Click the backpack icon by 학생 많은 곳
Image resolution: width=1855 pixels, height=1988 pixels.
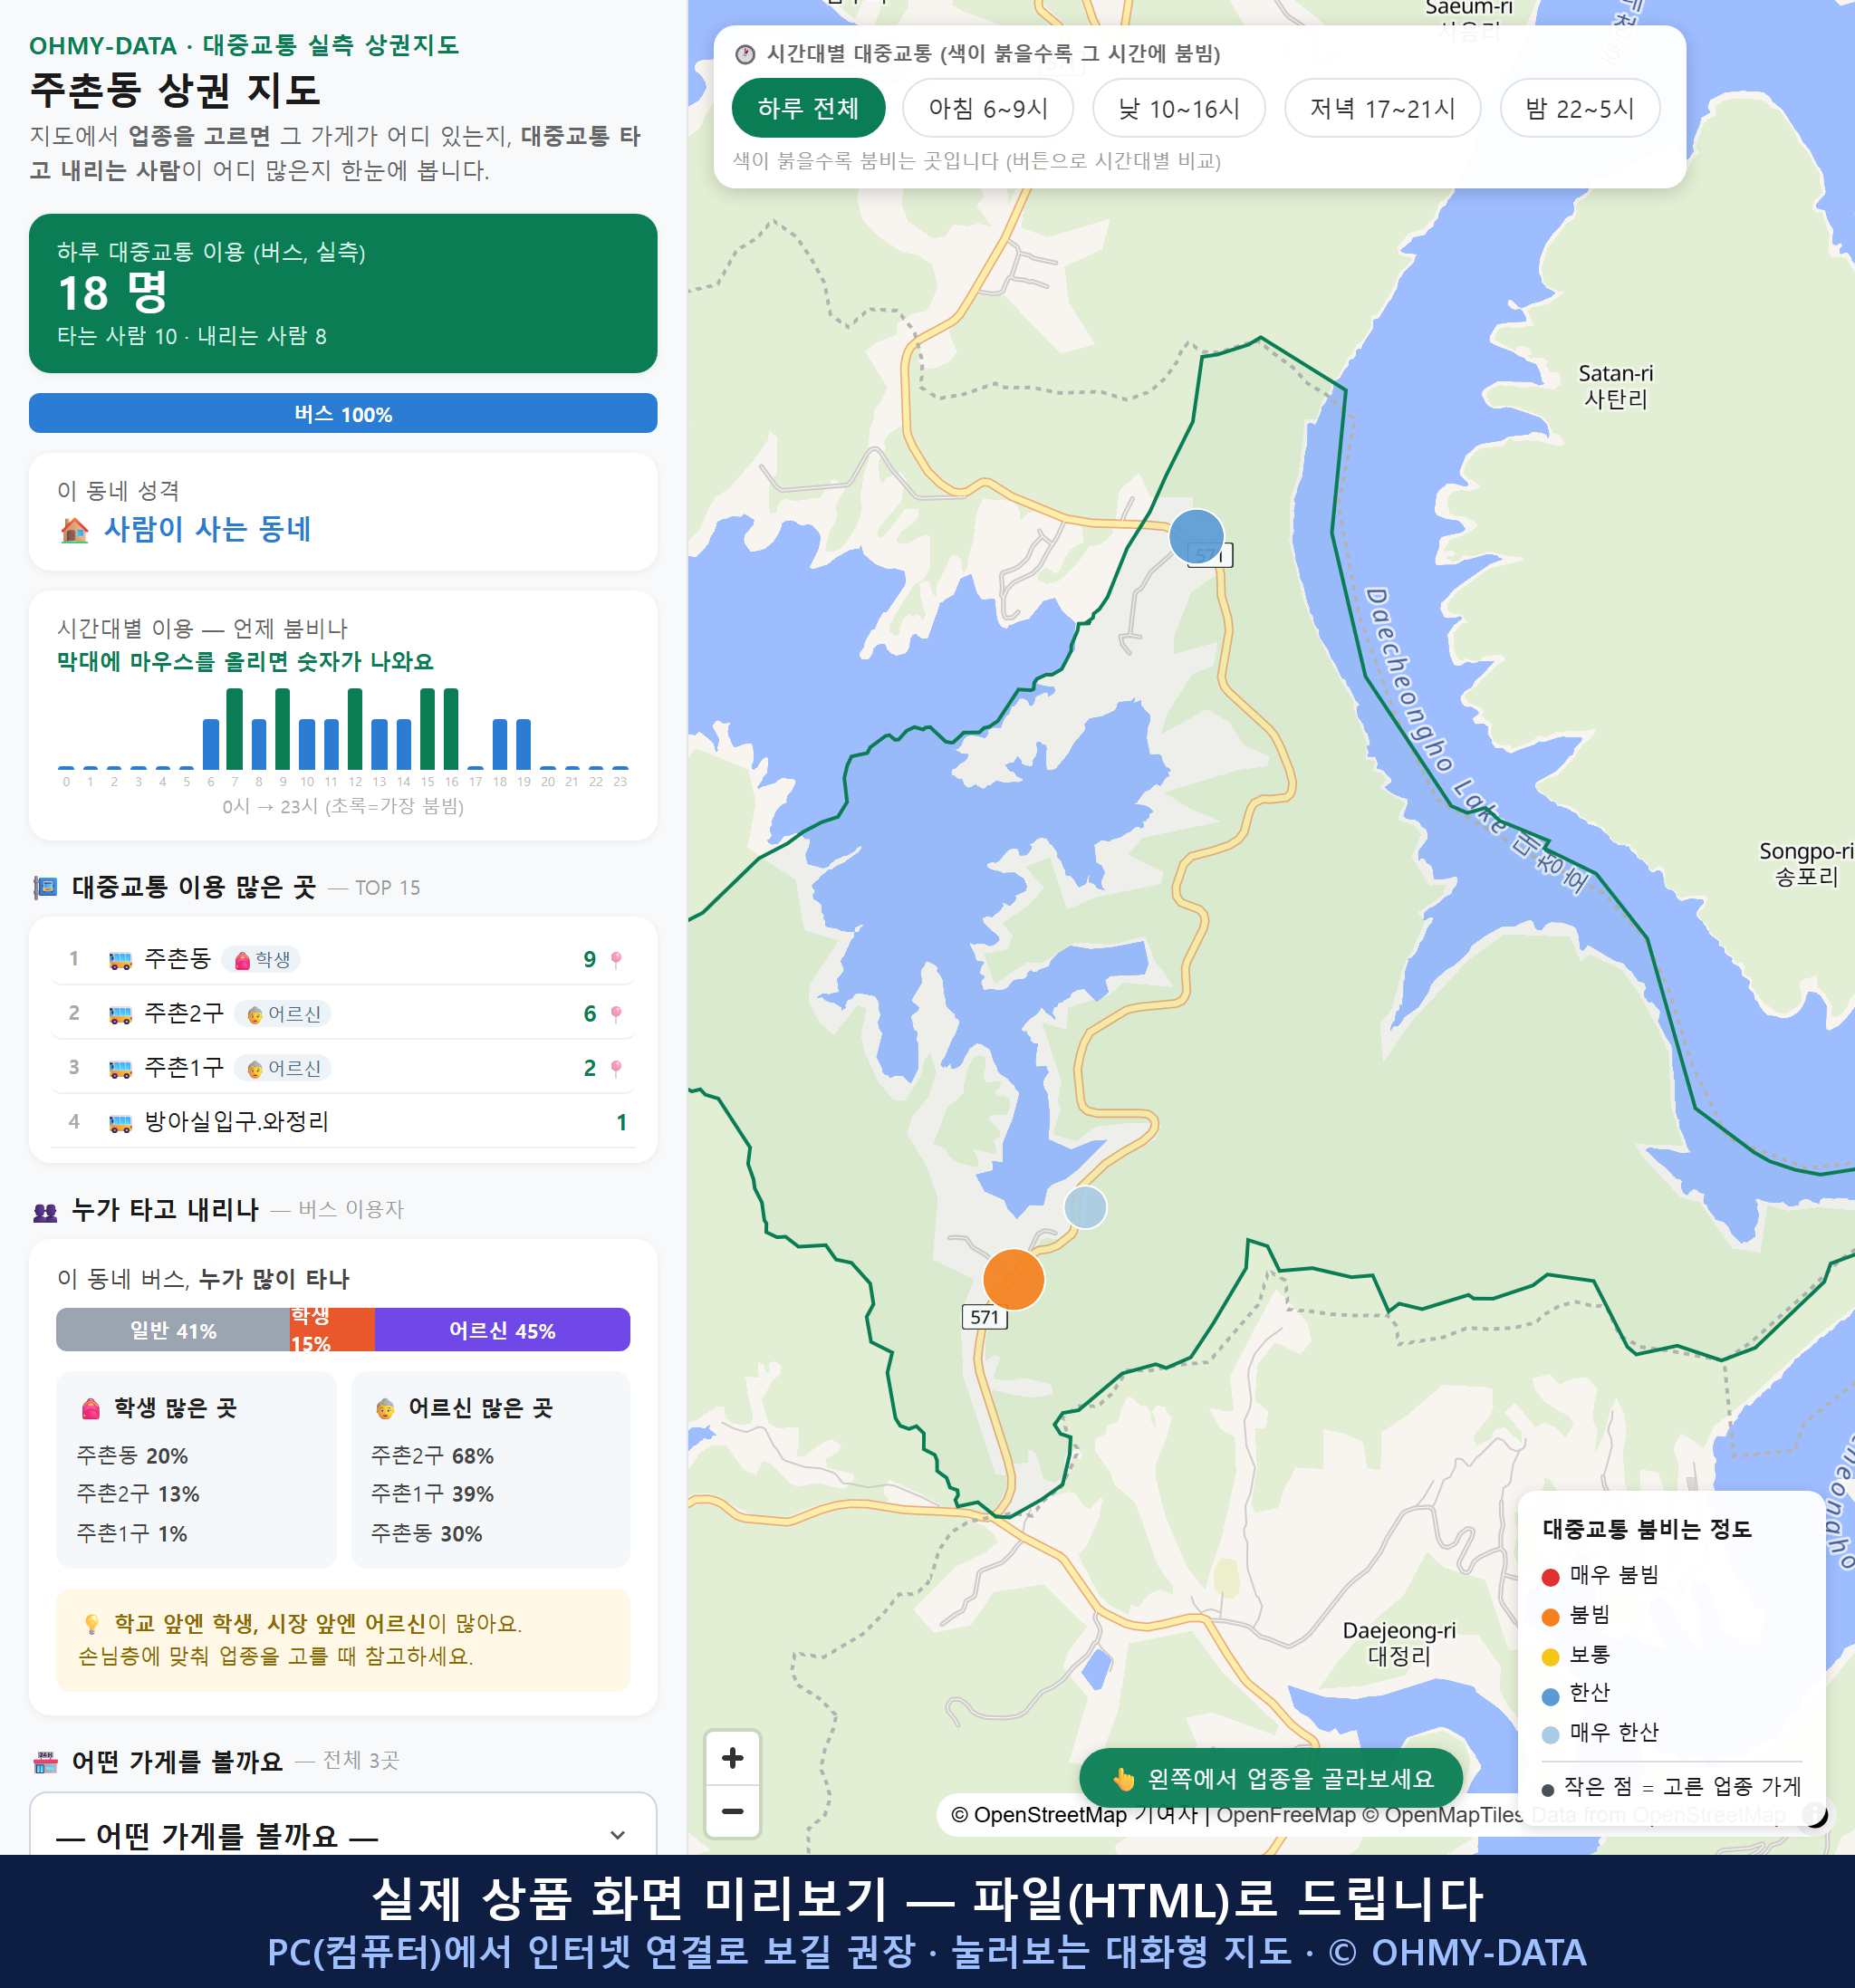(x=90, y=1408)
